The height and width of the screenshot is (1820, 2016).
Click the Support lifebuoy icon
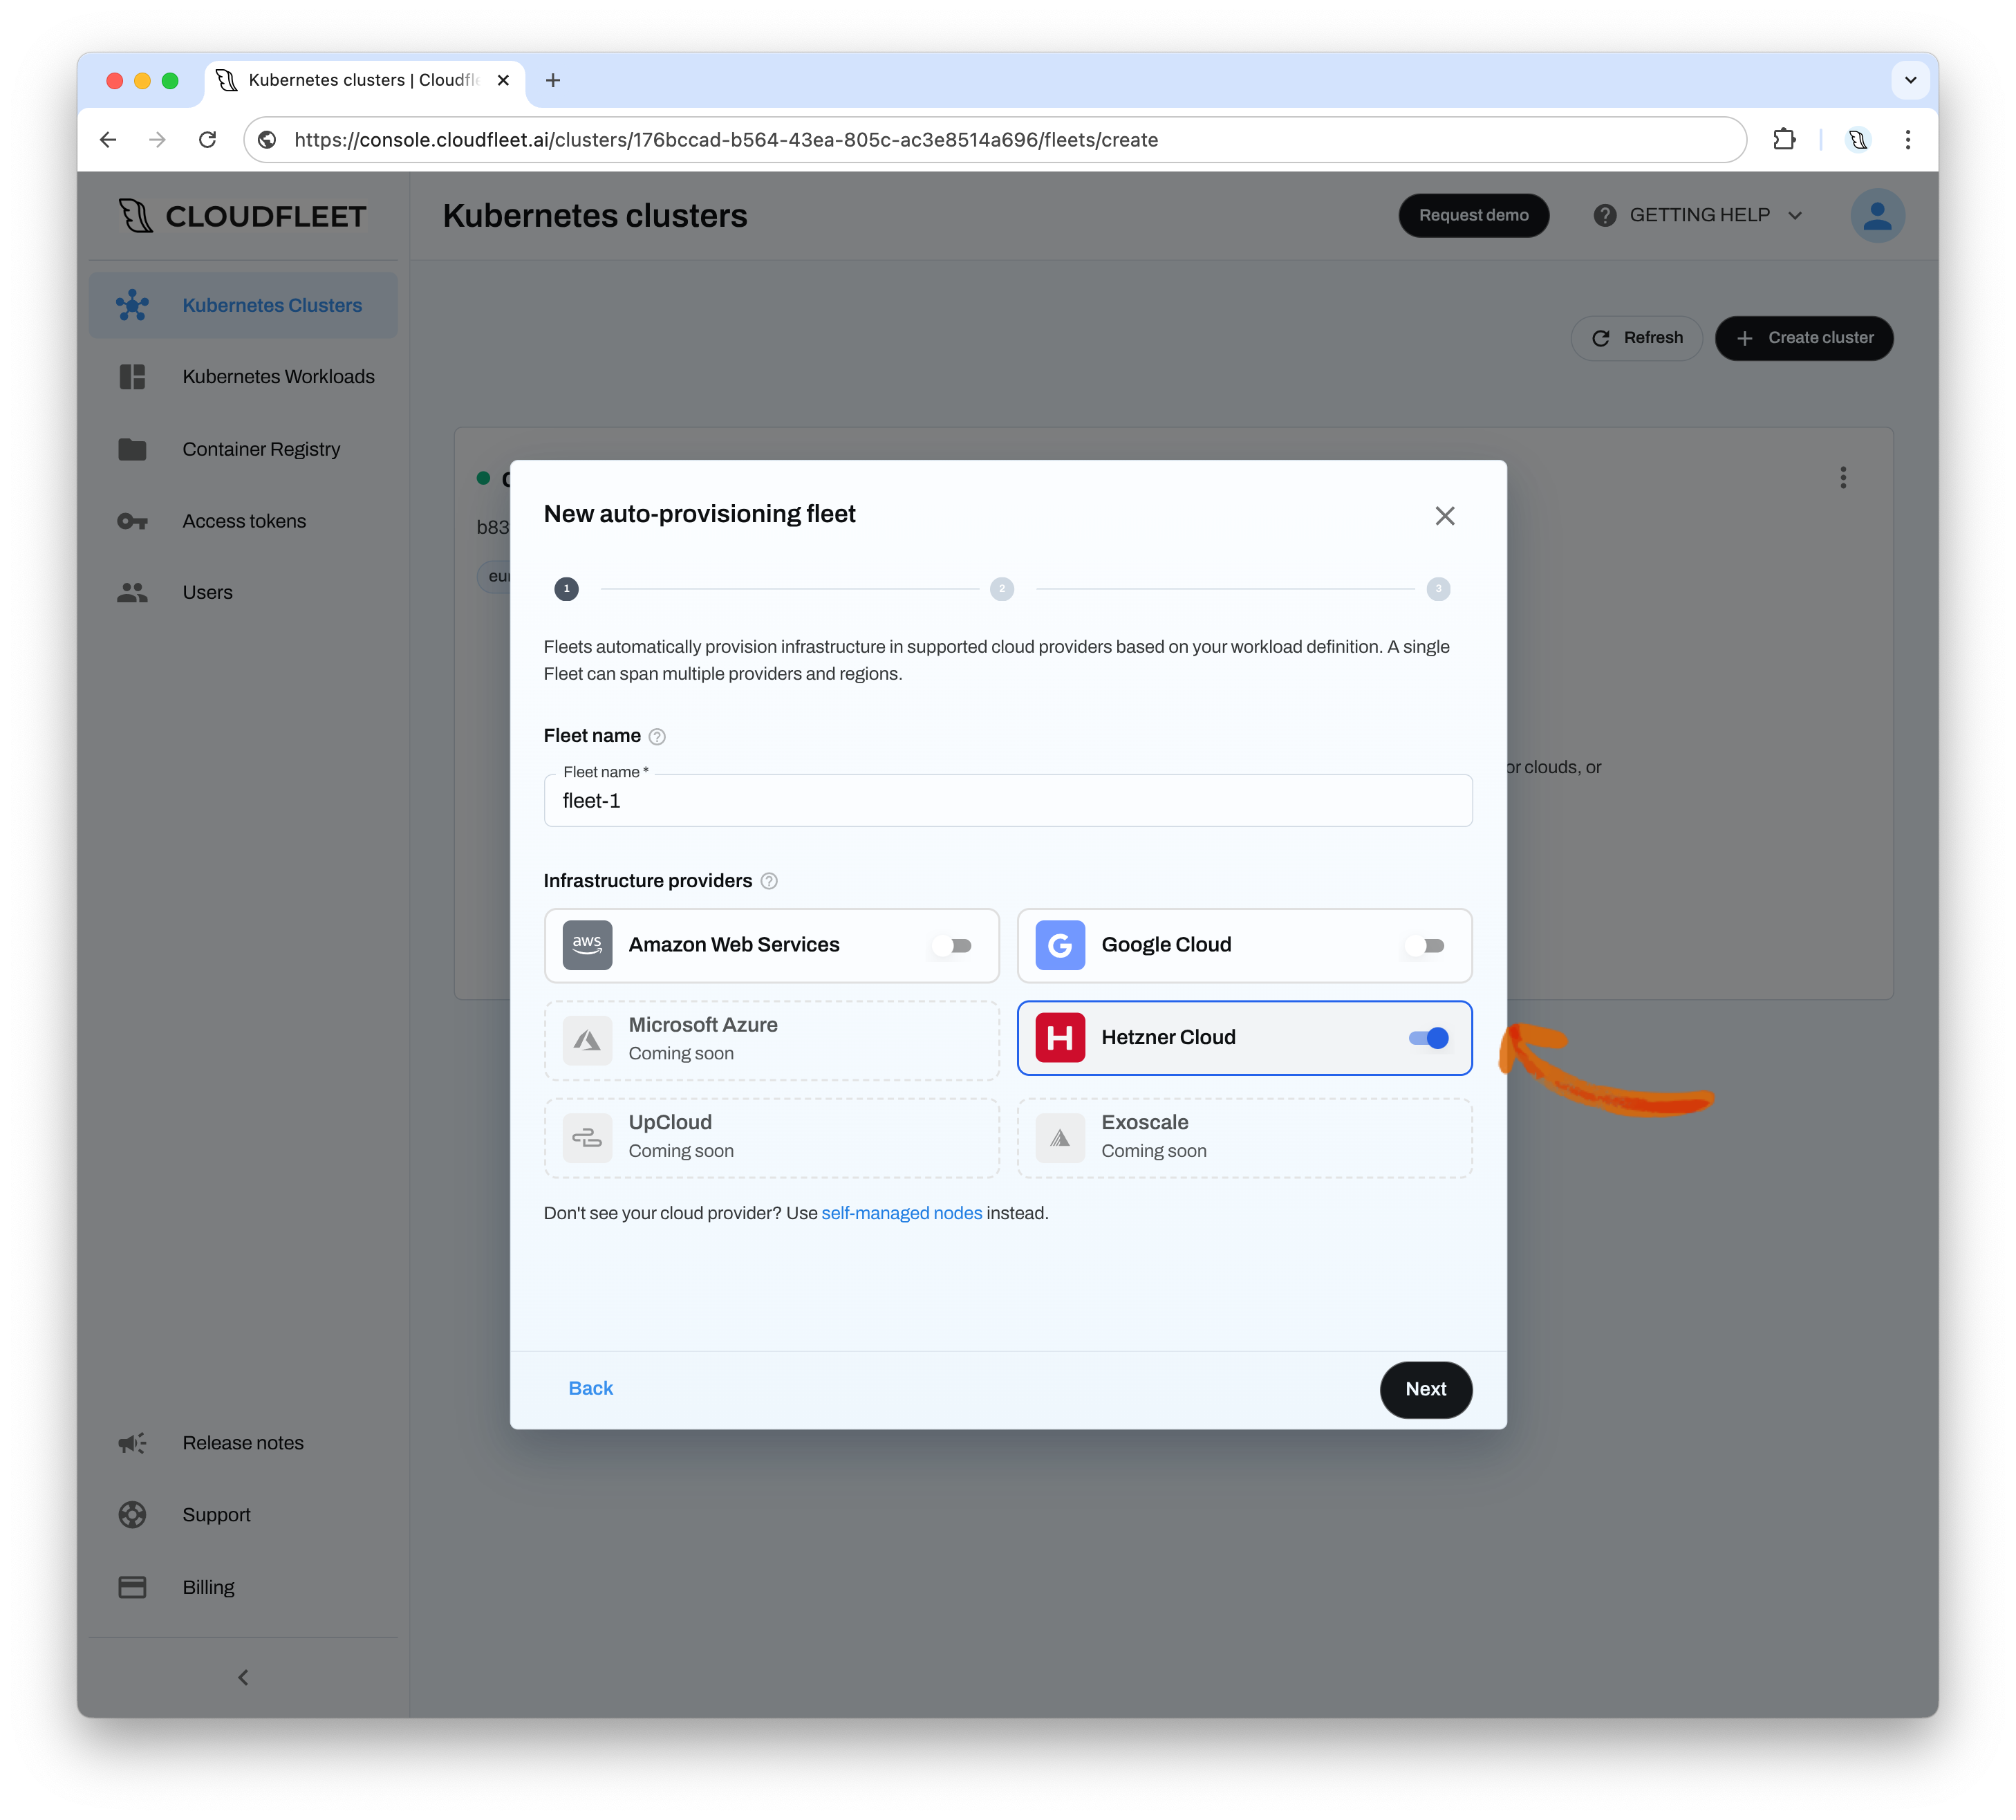(132, 1515)
